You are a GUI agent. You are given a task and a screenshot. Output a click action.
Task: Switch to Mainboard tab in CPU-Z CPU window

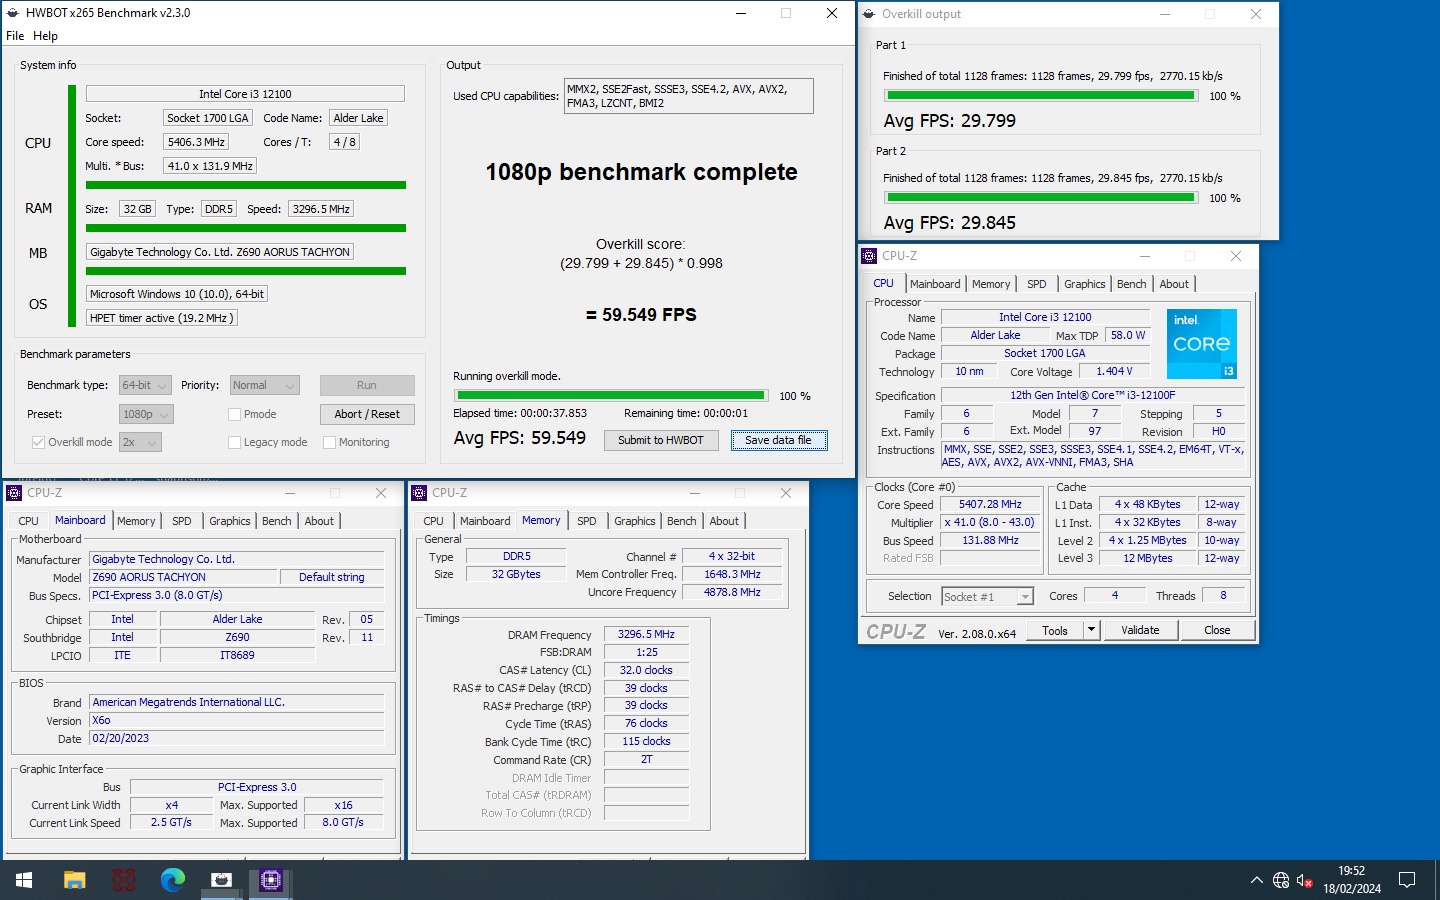pos(935,284)
